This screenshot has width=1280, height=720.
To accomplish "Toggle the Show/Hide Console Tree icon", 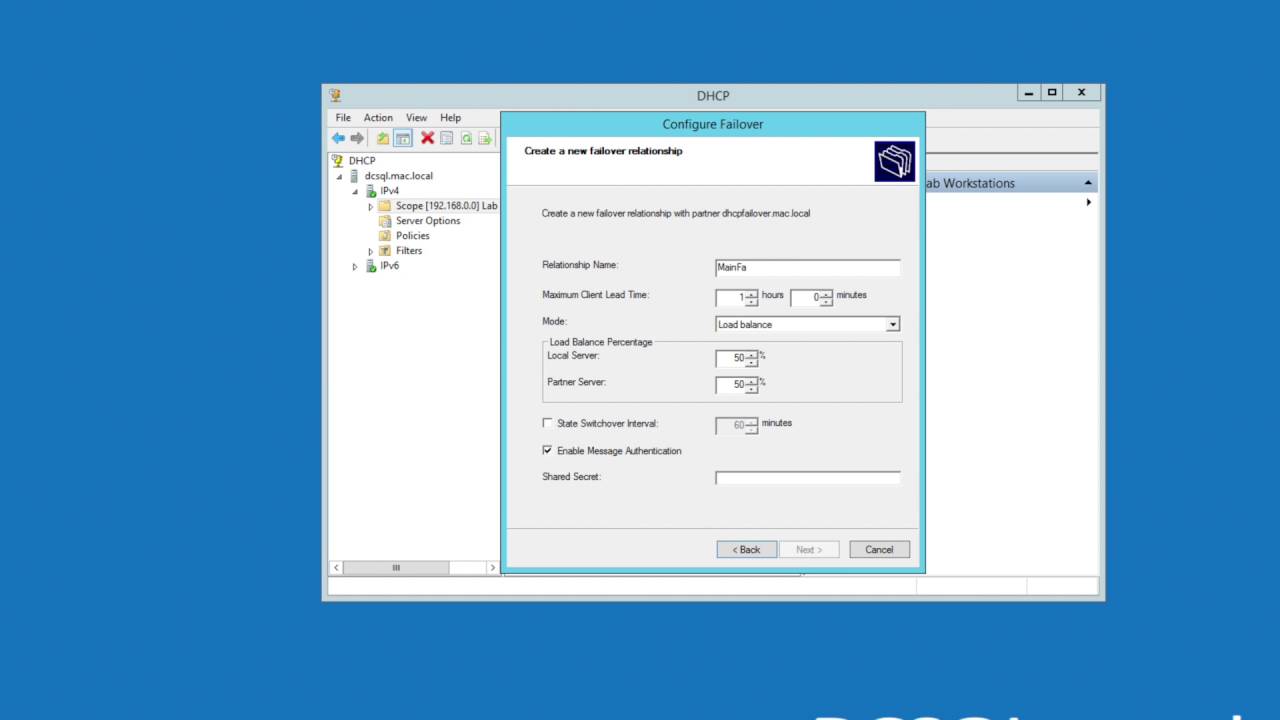I will pos(403,138).
